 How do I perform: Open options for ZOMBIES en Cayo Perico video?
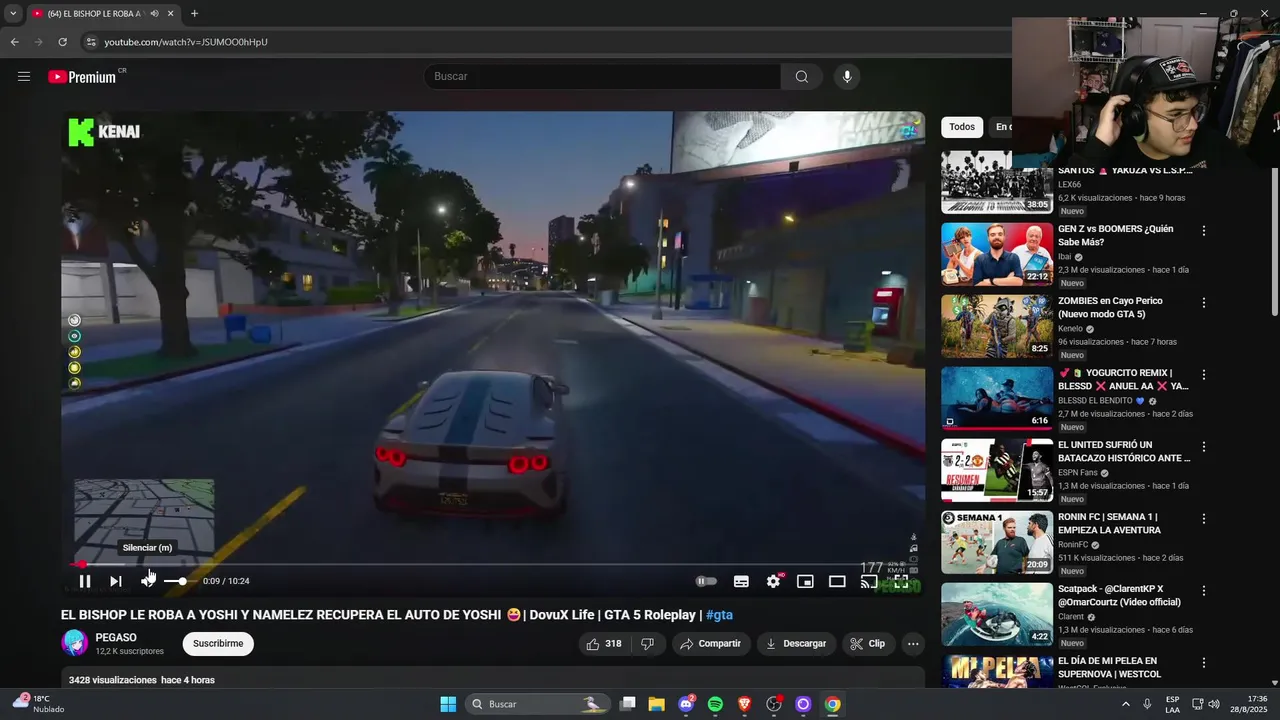tap(1204, 303)
